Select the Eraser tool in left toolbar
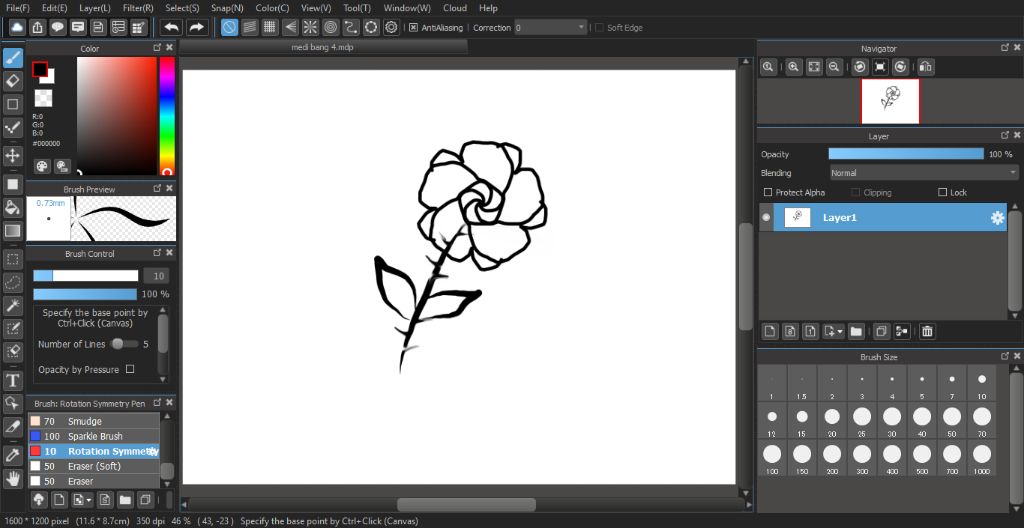The image size is (1024, 528). click(12, 81)
